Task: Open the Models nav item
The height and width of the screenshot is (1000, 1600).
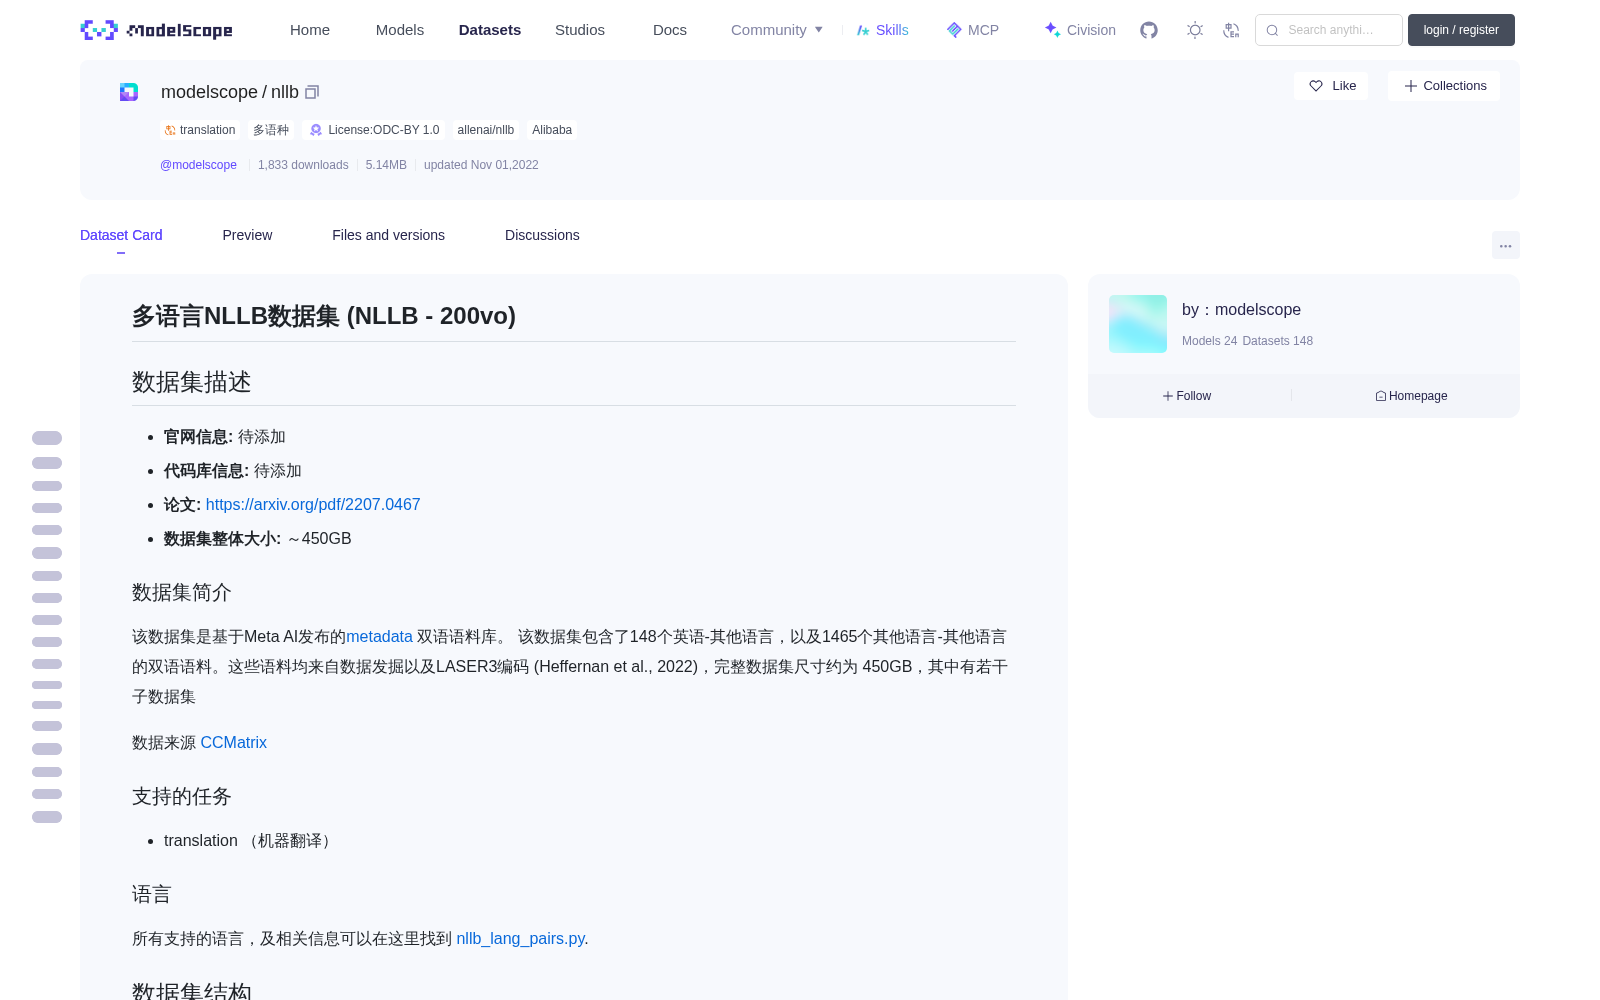Action: pos(400,30)
